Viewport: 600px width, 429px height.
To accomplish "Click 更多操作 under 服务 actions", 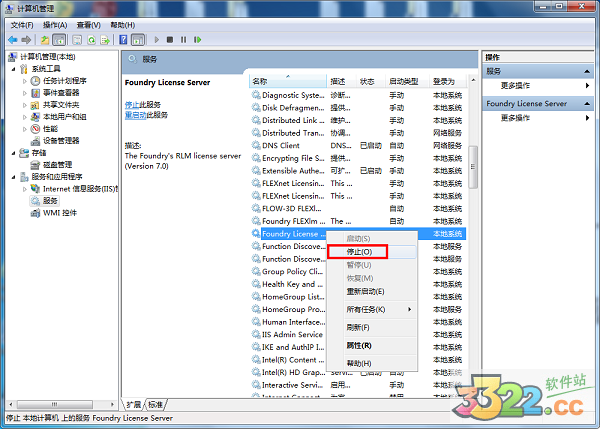I will click(x=515, y=86).
